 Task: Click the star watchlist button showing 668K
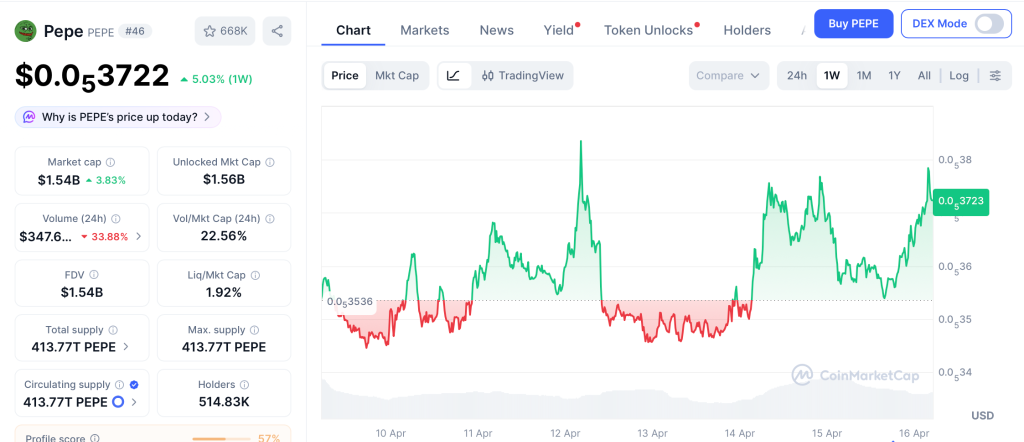pos(225,31)
